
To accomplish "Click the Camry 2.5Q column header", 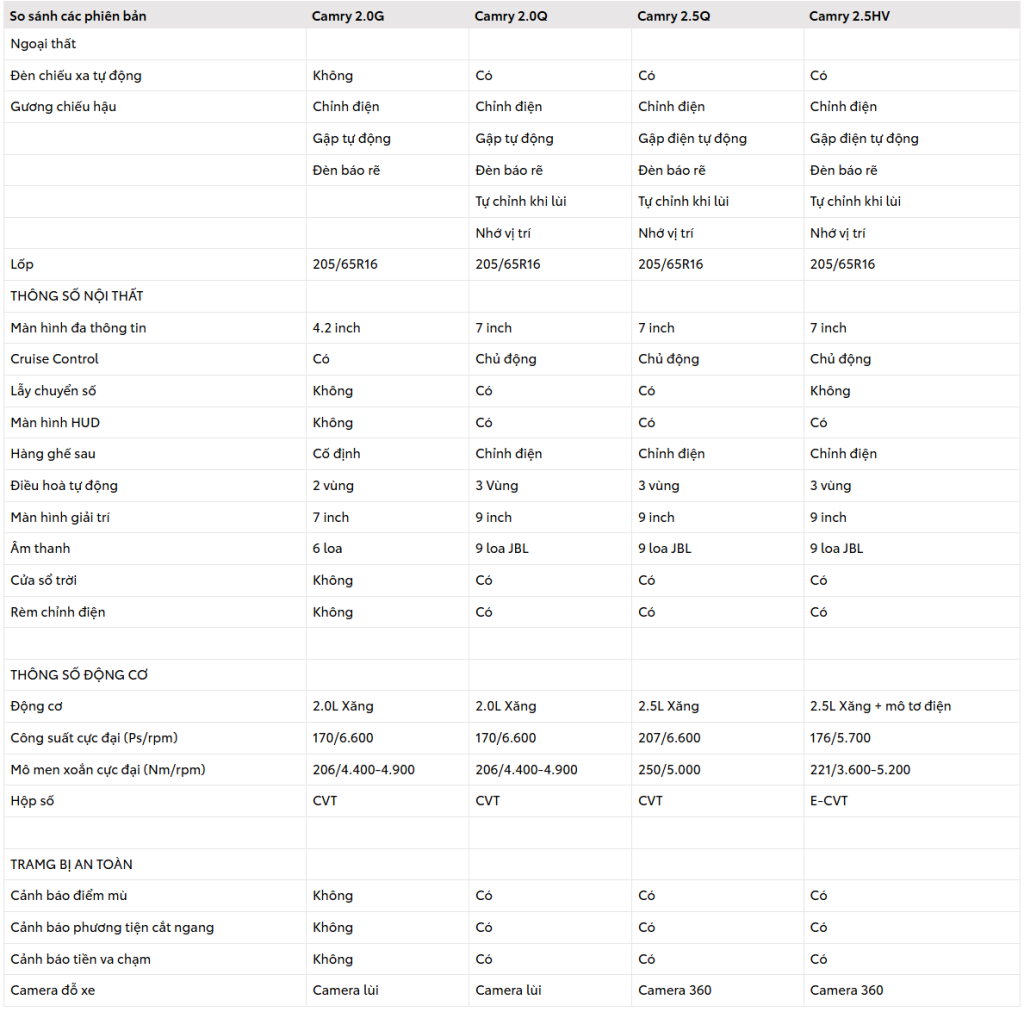I will point(674,15).
